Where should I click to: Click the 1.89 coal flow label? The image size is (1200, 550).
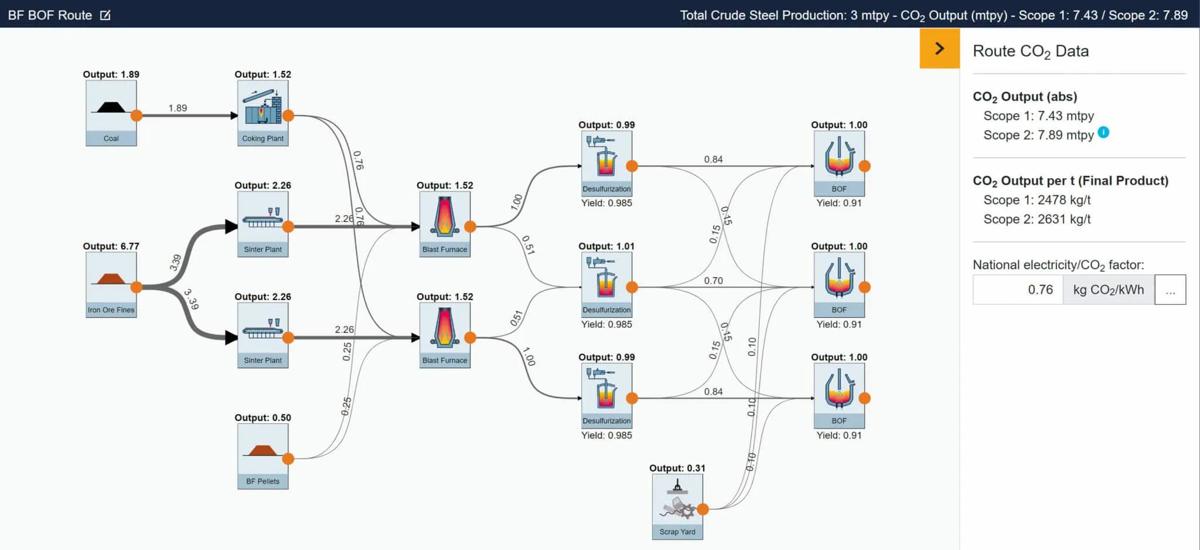pos(178,108)
